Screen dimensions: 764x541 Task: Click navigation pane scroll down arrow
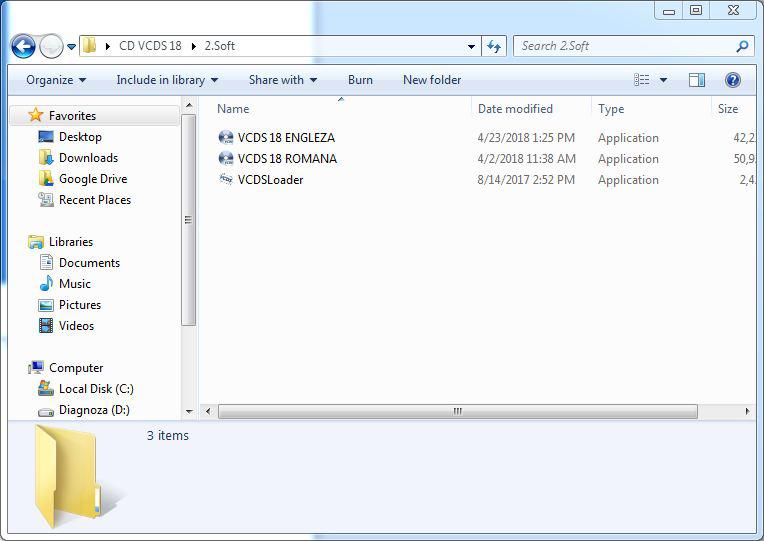[189, 411]
